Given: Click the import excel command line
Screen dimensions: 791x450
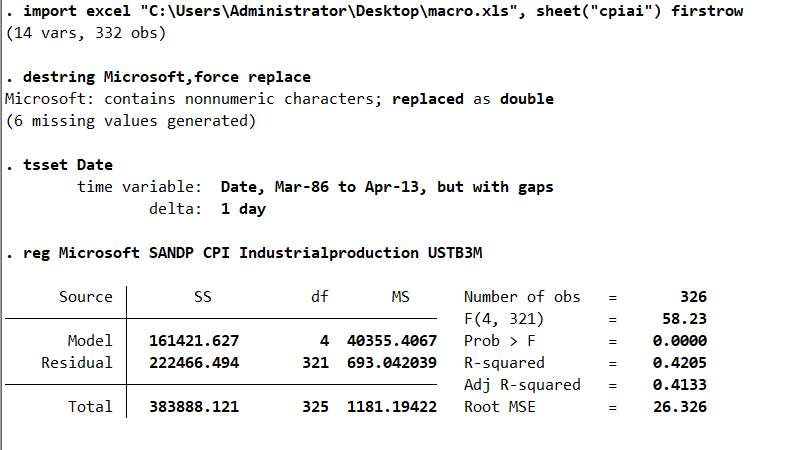Looking at the screenshot, I should point(380,11).
